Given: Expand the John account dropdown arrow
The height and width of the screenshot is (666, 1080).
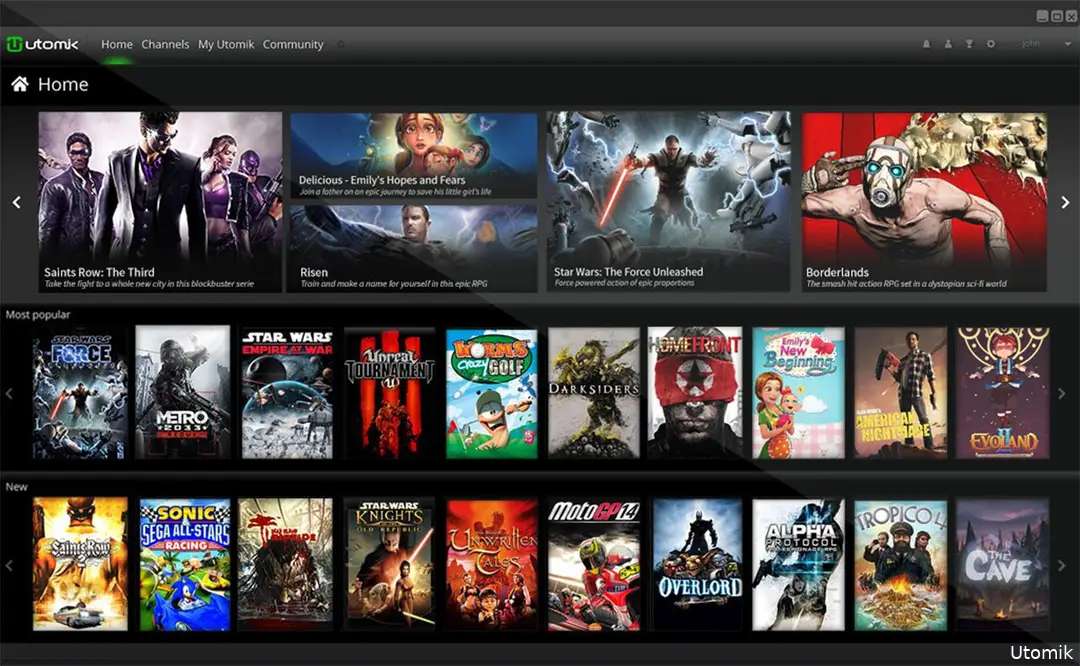Looking at the screenshot, I should [1068, 44].
